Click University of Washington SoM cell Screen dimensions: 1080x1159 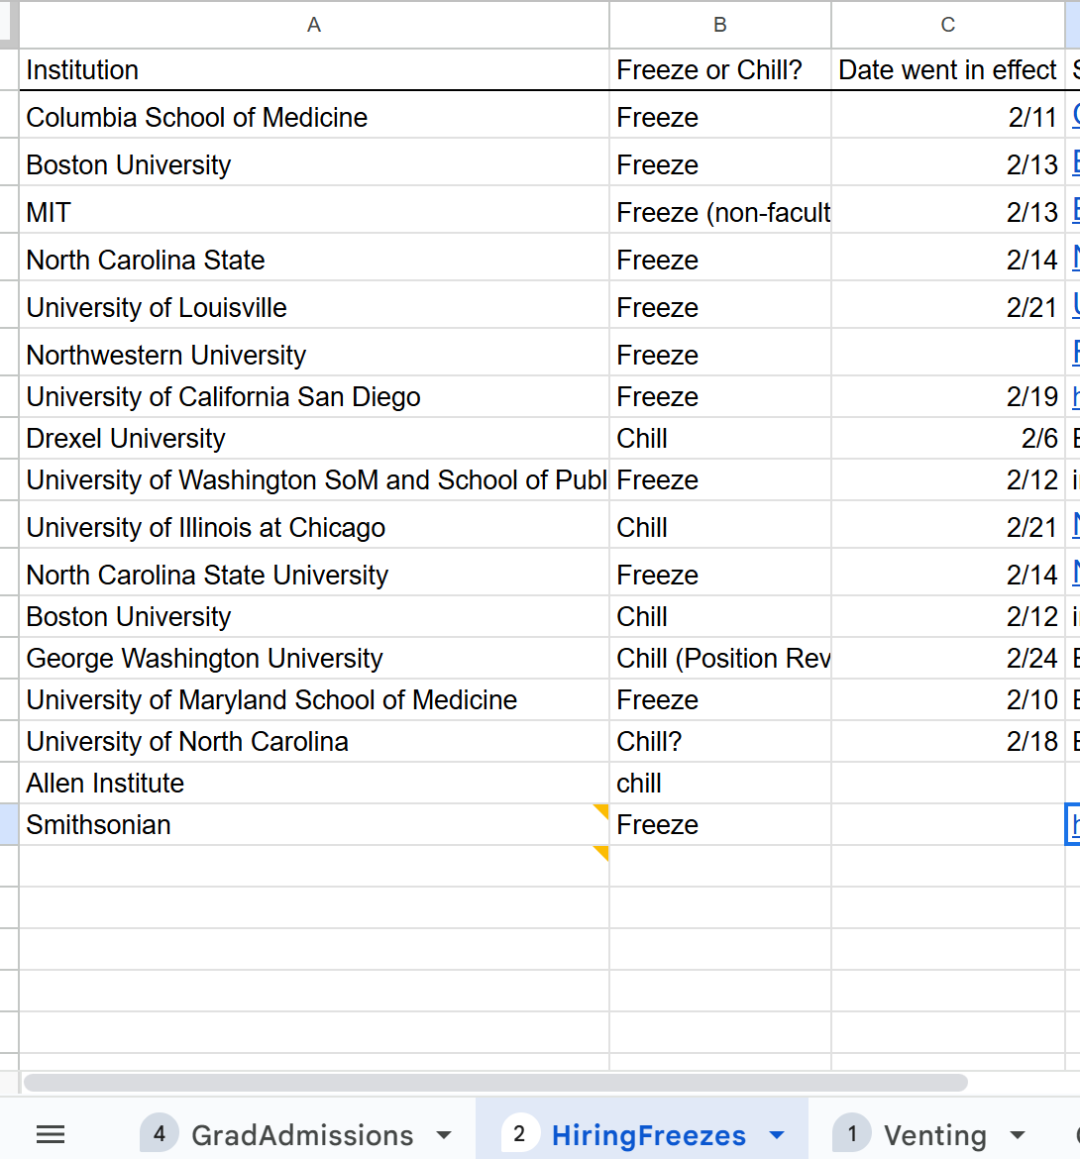(x=314, y=480)
